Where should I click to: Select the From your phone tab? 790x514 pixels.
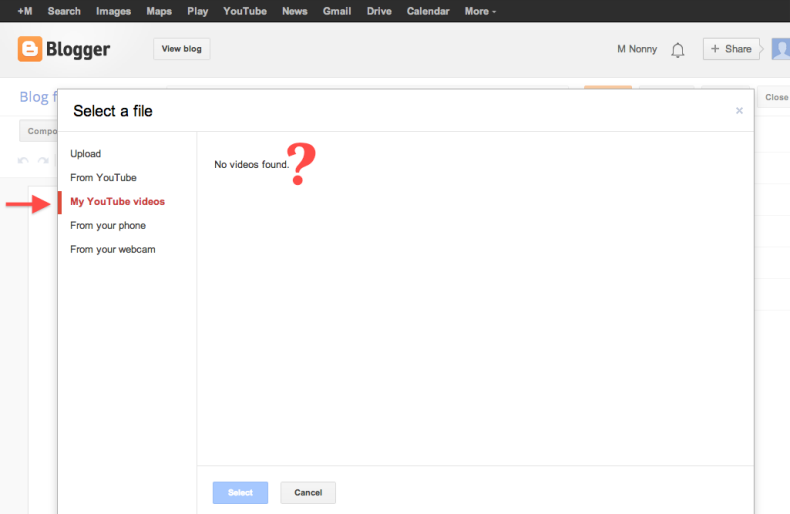coord(108,225)
